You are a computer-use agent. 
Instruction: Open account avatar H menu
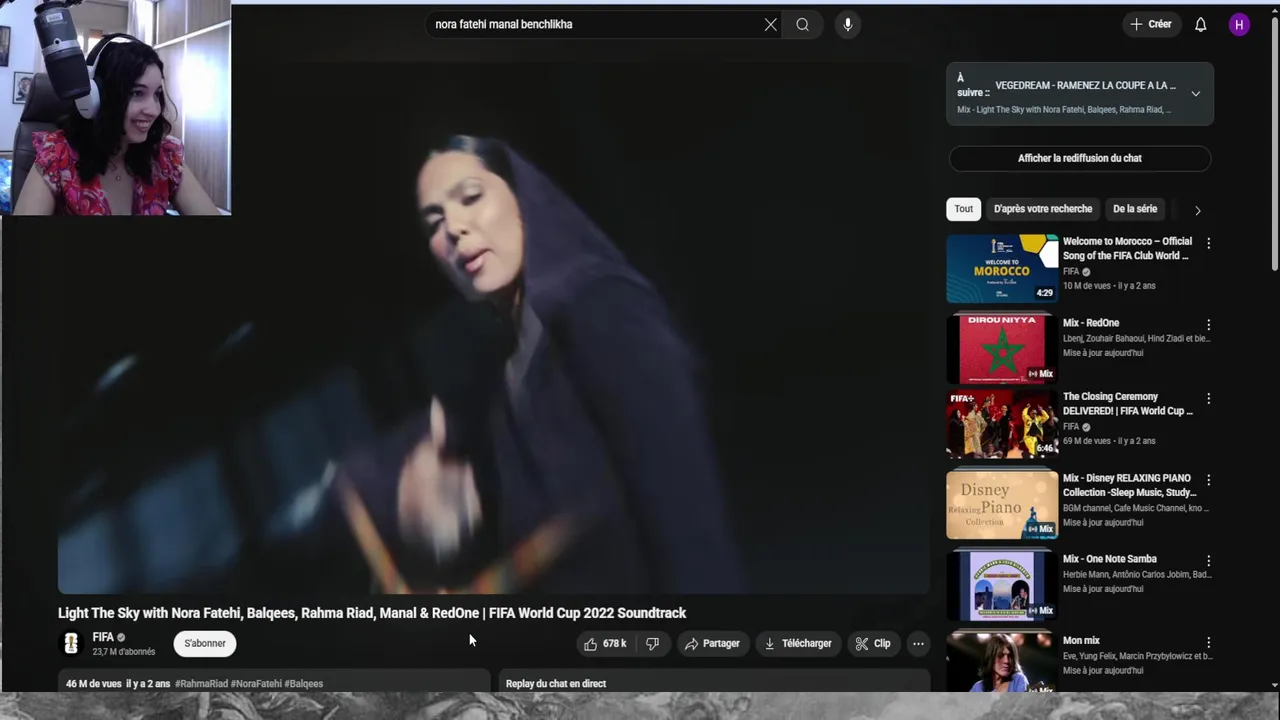click(1239, 24)
